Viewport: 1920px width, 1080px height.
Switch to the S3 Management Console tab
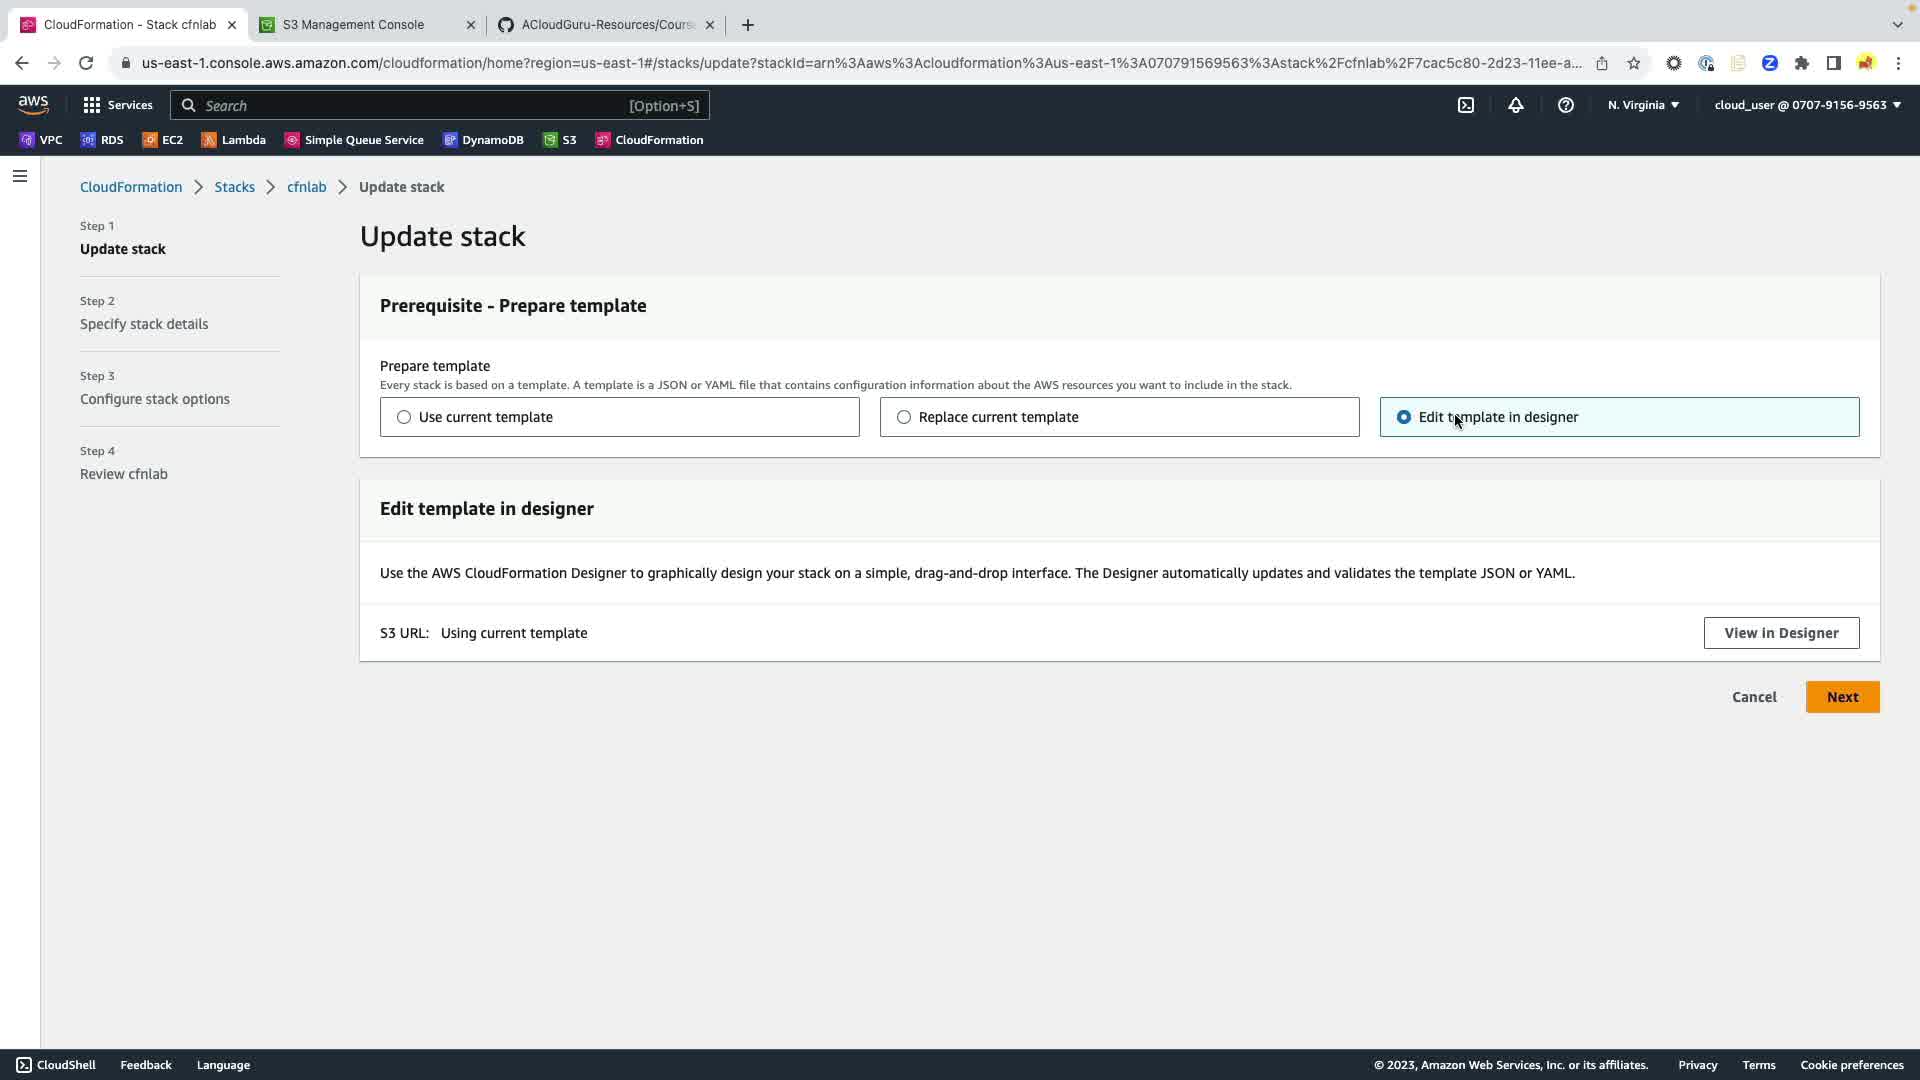point(354,25)
